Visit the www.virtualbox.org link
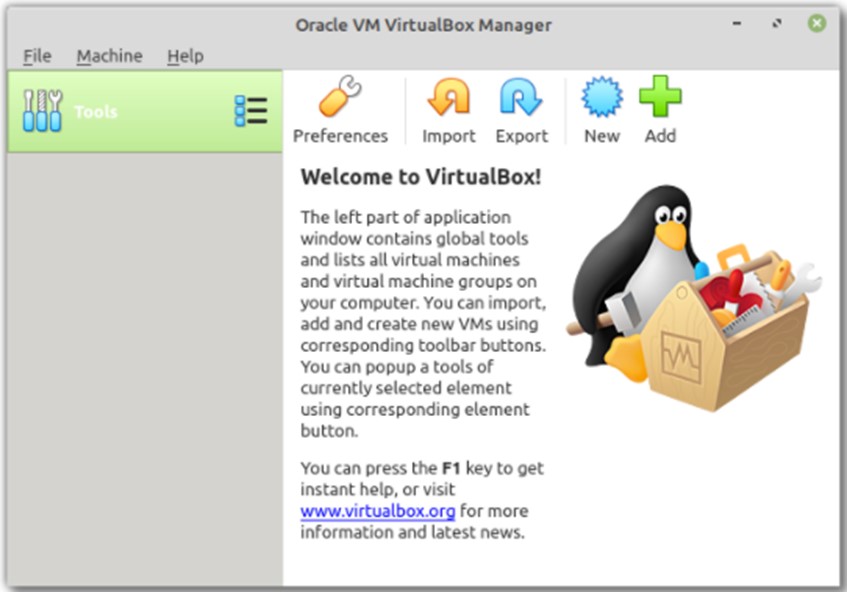 [378, 510]
